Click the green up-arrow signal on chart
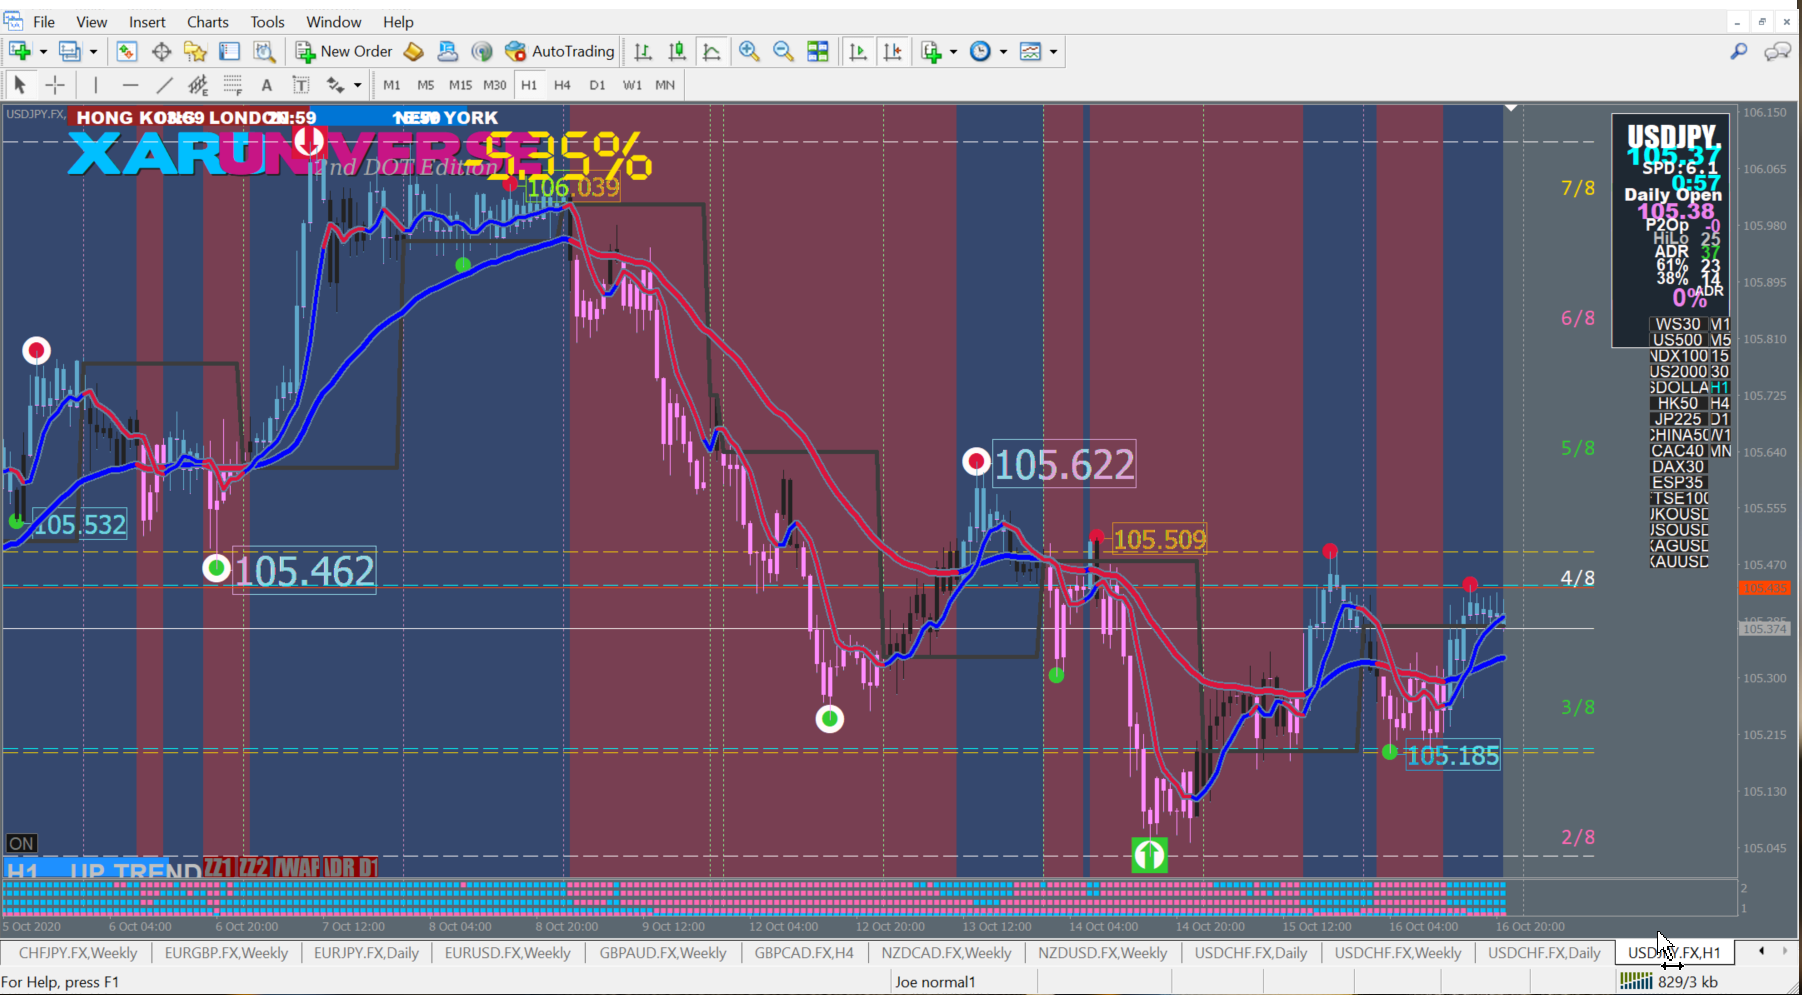Screen dimensions: 1802x995 pos(1149,855)
